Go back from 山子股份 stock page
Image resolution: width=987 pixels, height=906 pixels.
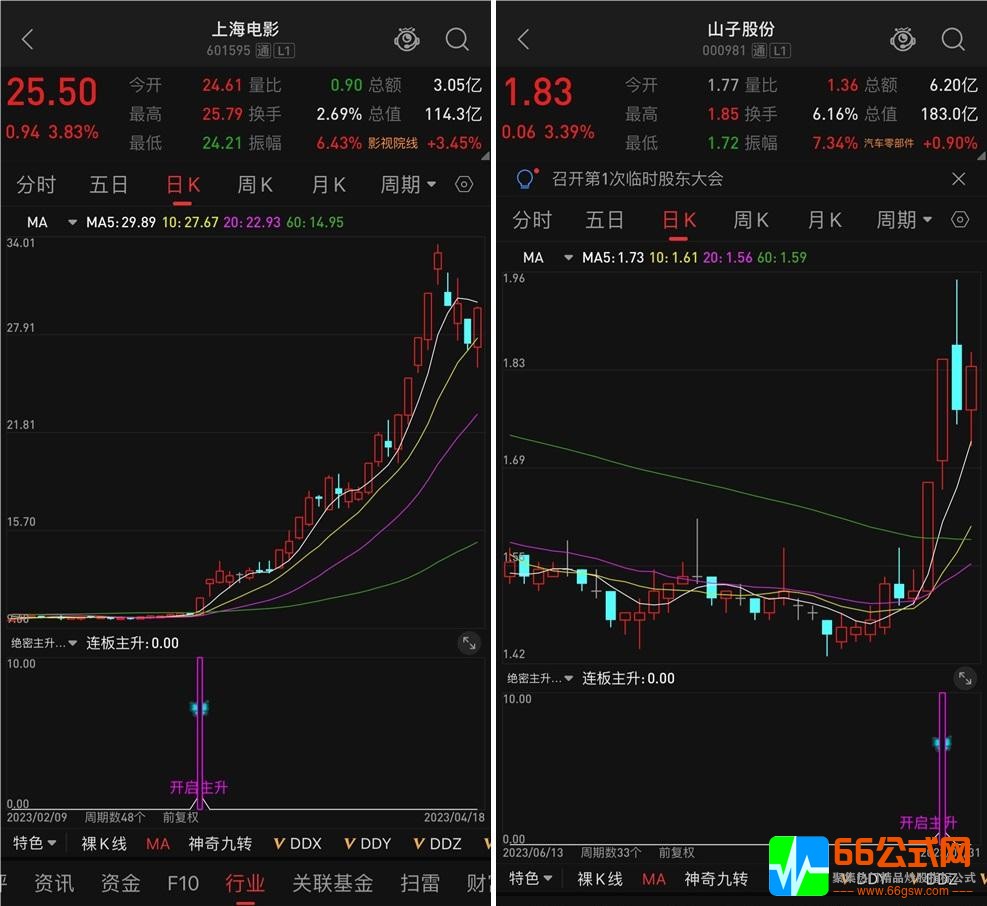(x=523, y=40)
